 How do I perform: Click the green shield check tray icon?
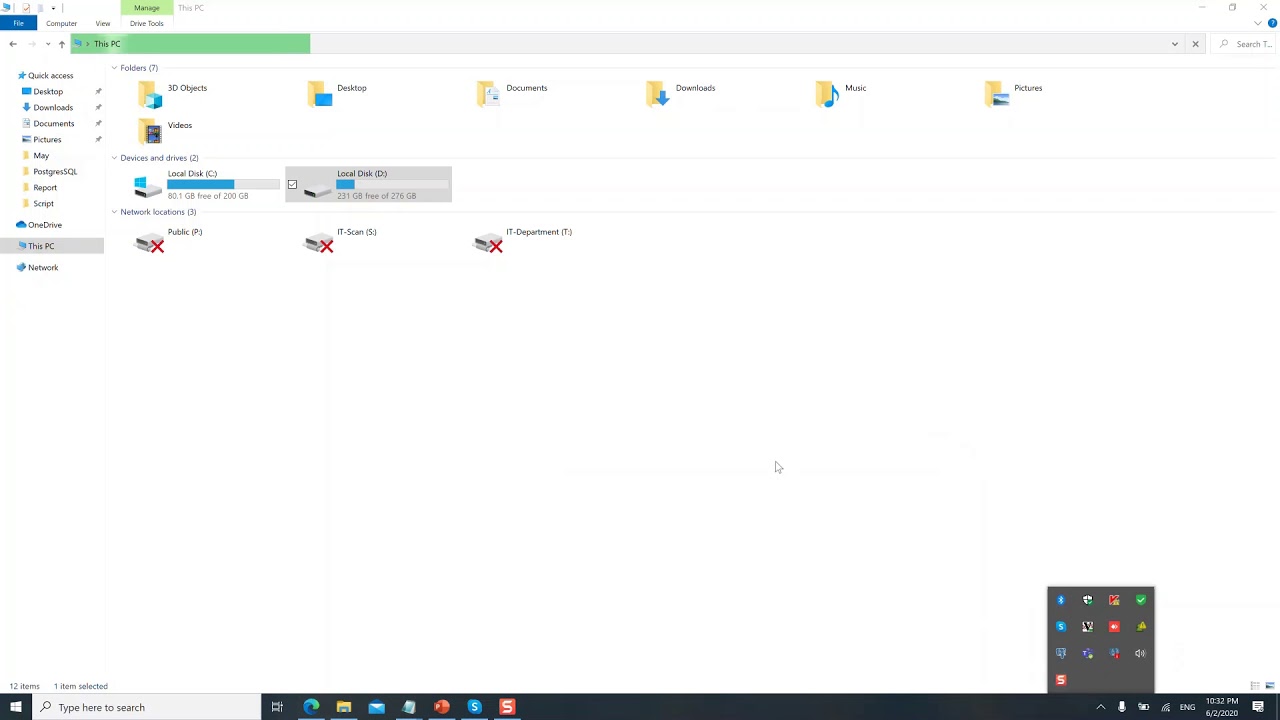tap(1141, 600)
